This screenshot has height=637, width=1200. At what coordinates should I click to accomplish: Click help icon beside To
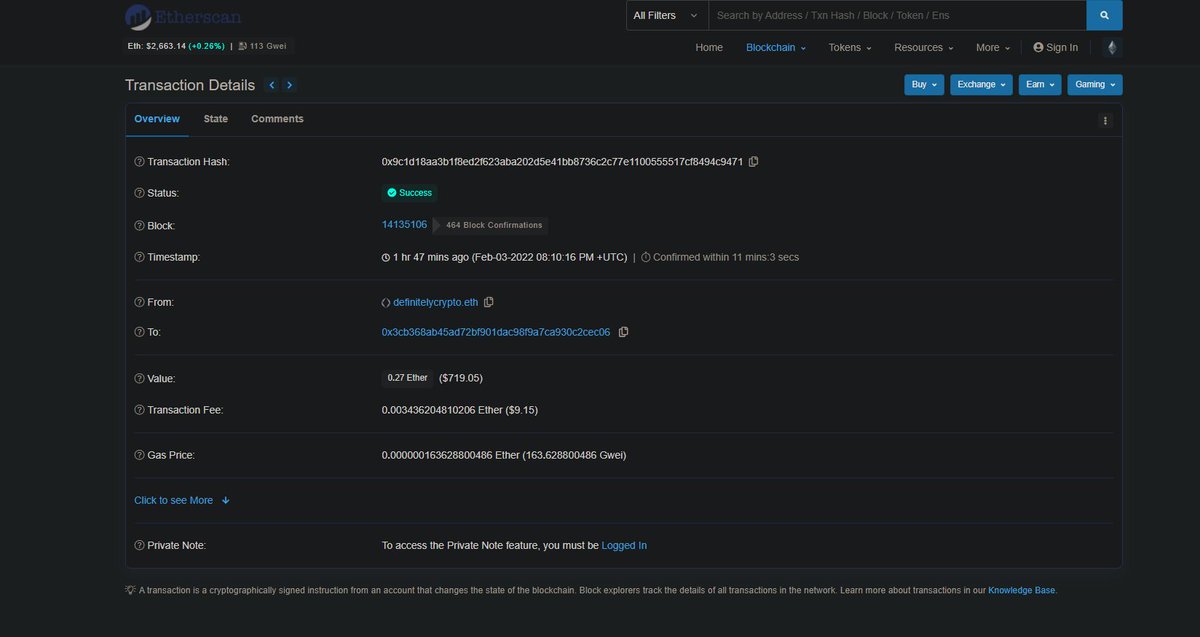139,332
